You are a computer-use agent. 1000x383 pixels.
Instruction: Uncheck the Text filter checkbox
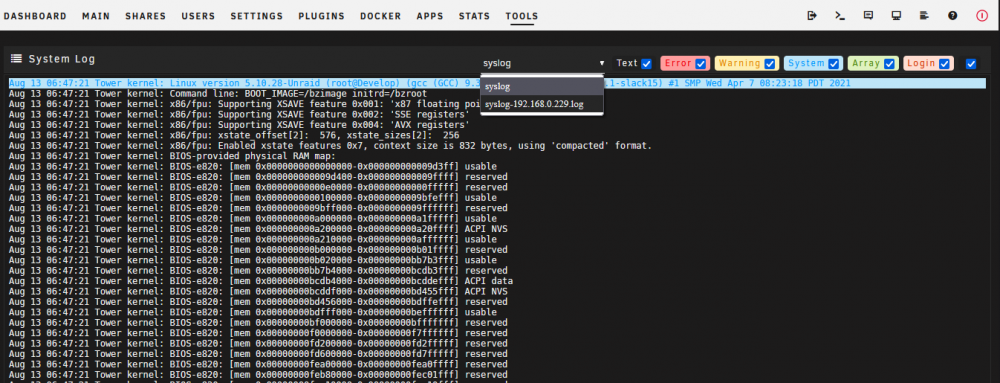click(x=647, y=64)
